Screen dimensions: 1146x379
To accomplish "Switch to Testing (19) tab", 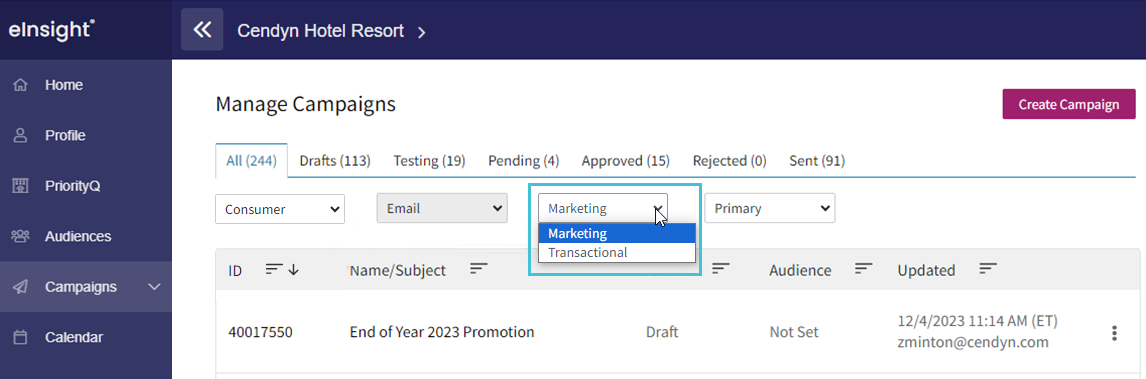I will (429, 161).
